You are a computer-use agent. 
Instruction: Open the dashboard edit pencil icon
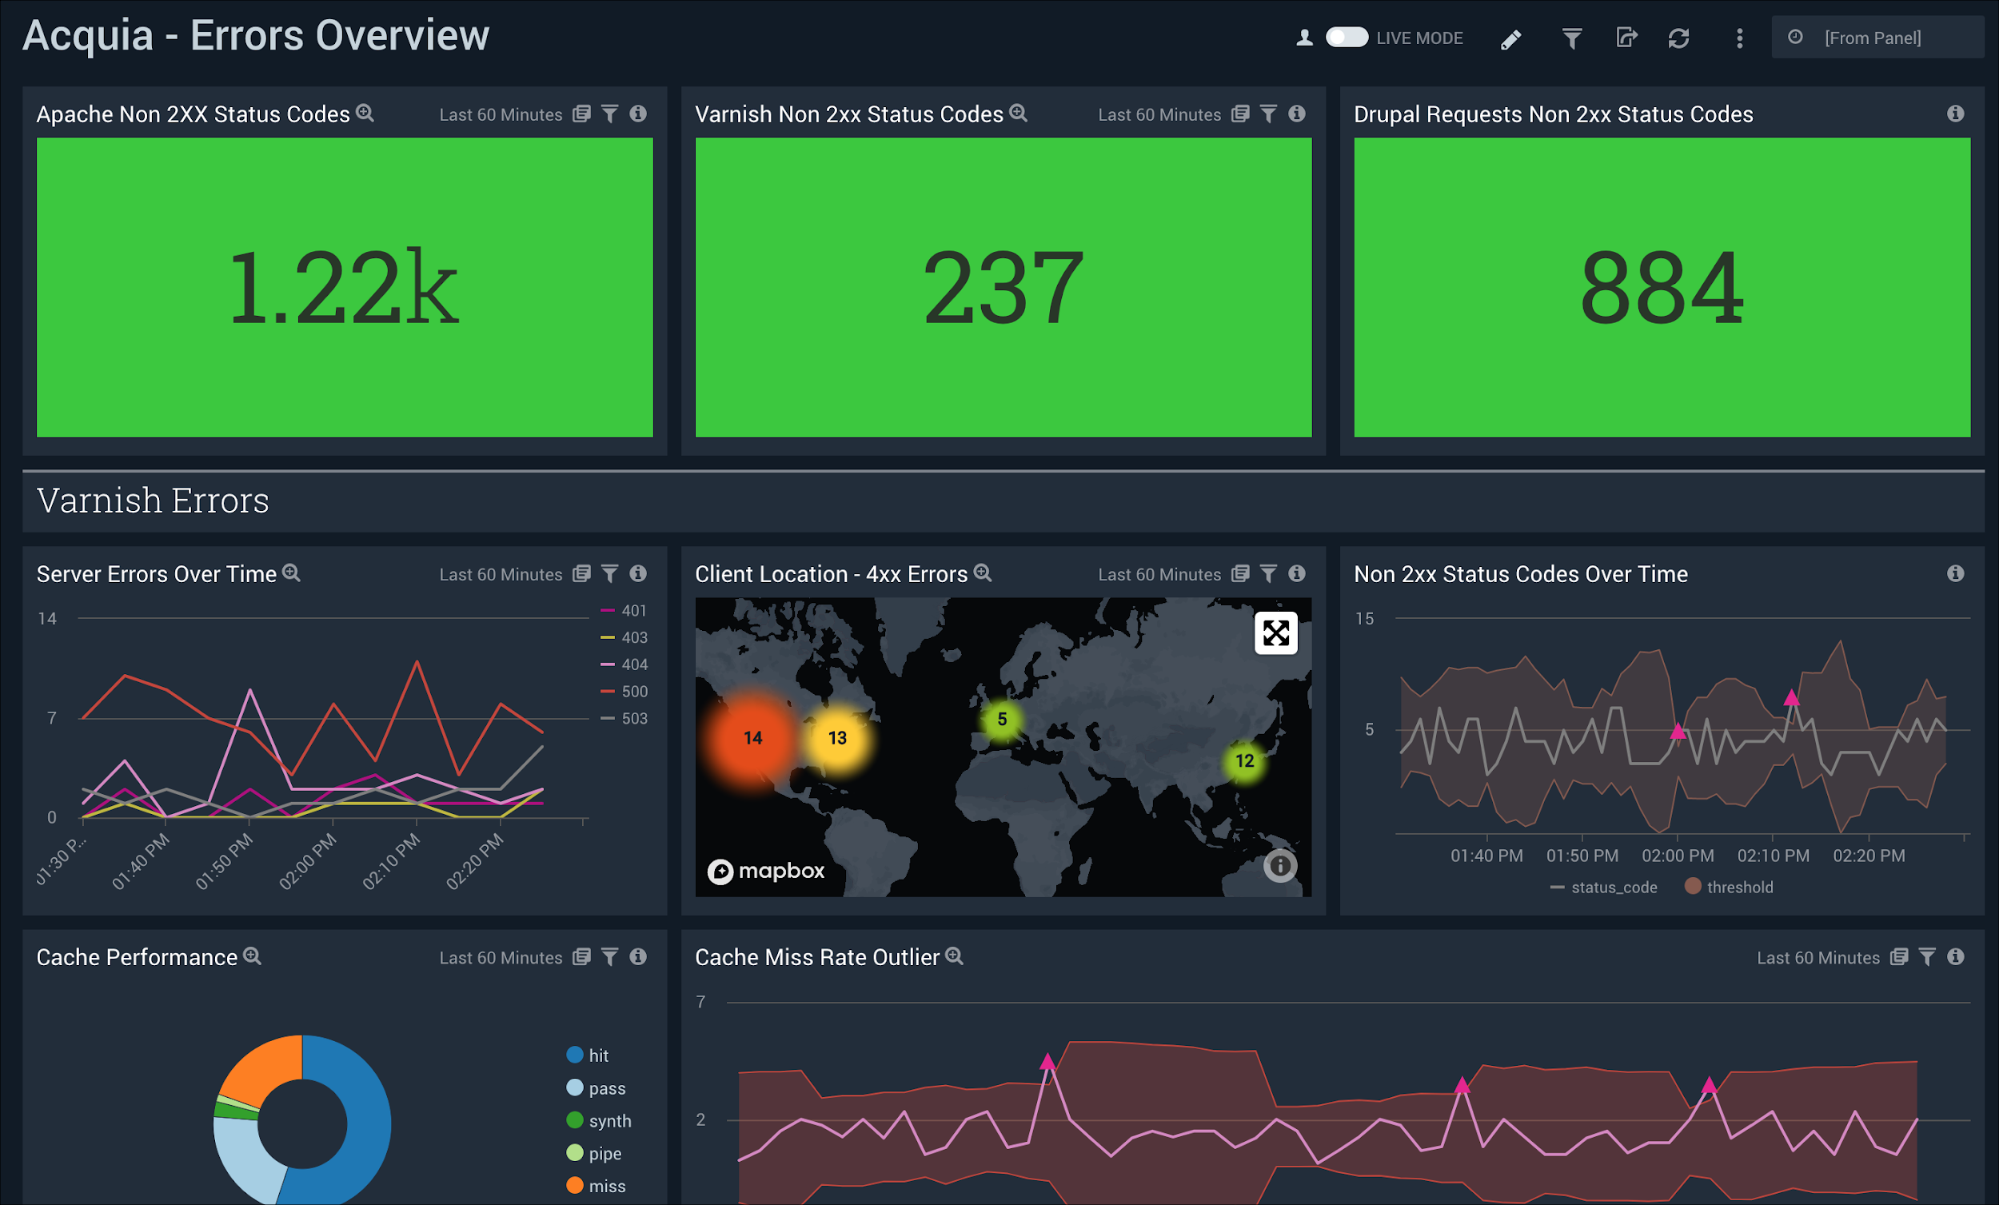tap(1511, 38)
